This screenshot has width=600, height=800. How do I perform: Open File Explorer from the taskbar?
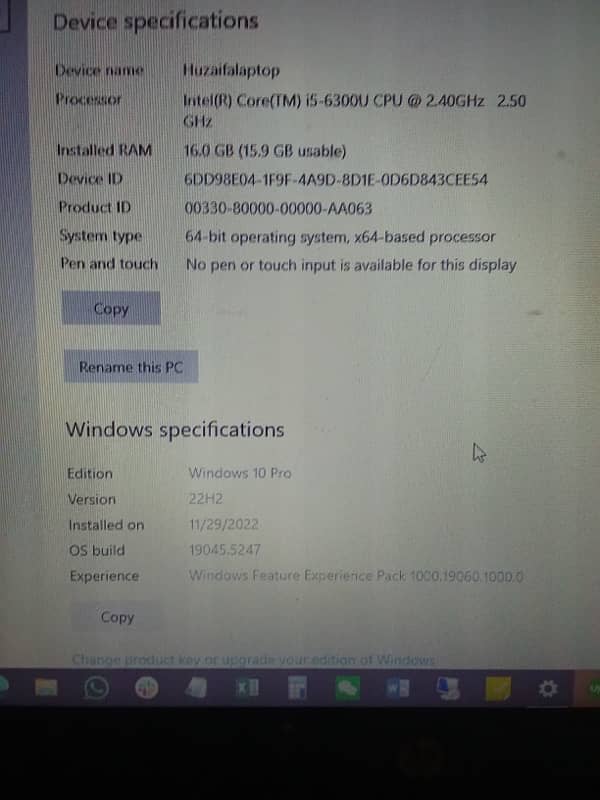(x=46, y=688)
